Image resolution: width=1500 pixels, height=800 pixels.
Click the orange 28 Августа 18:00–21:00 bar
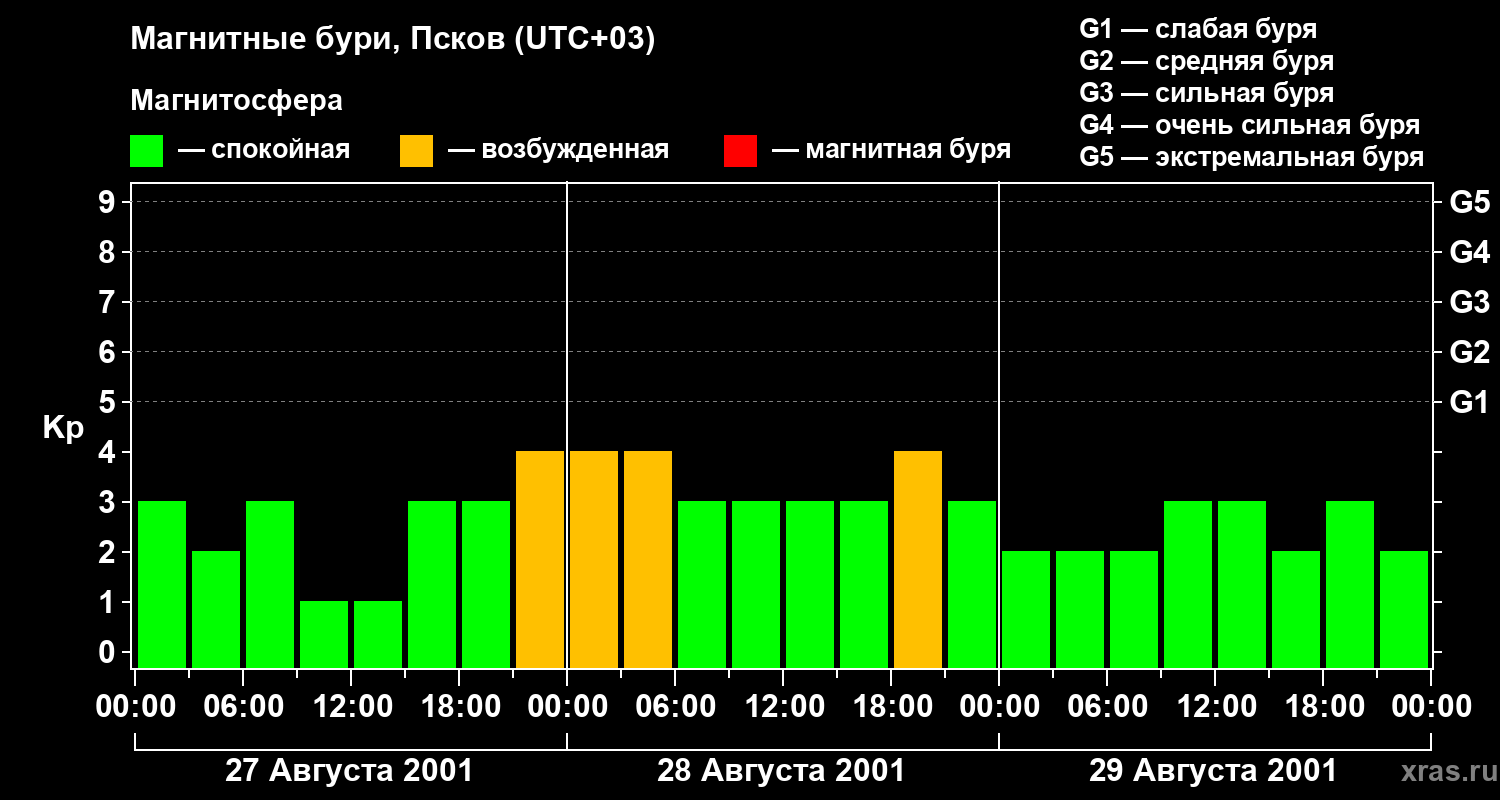pyautogui.click(x=918, y=560)
